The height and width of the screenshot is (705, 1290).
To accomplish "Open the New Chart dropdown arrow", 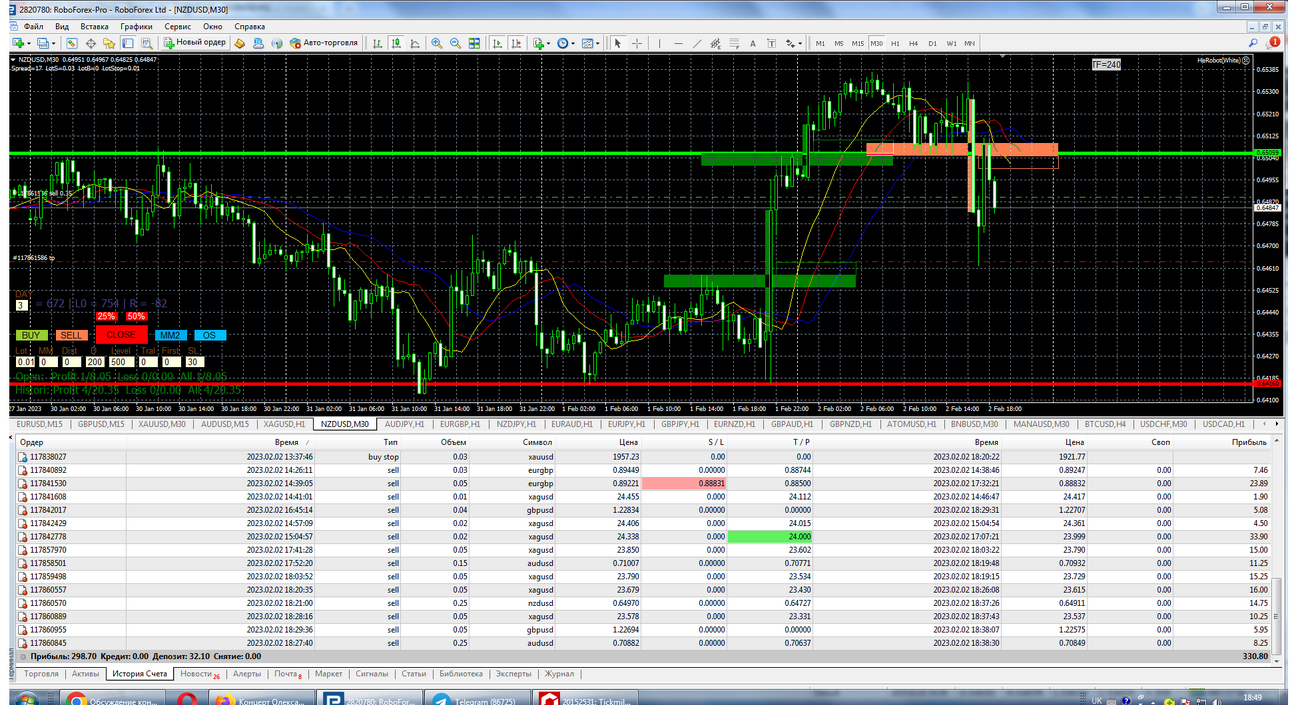I will pyautogui.click(x=30, y=43).
